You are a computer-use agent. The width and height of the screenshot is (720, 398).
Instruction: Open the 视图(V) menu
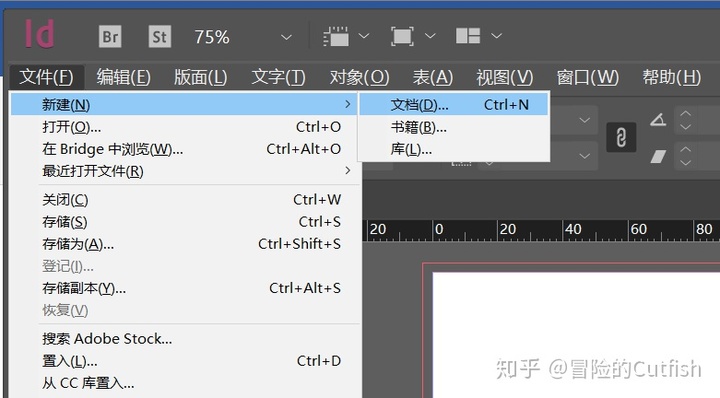pos(504,77)
